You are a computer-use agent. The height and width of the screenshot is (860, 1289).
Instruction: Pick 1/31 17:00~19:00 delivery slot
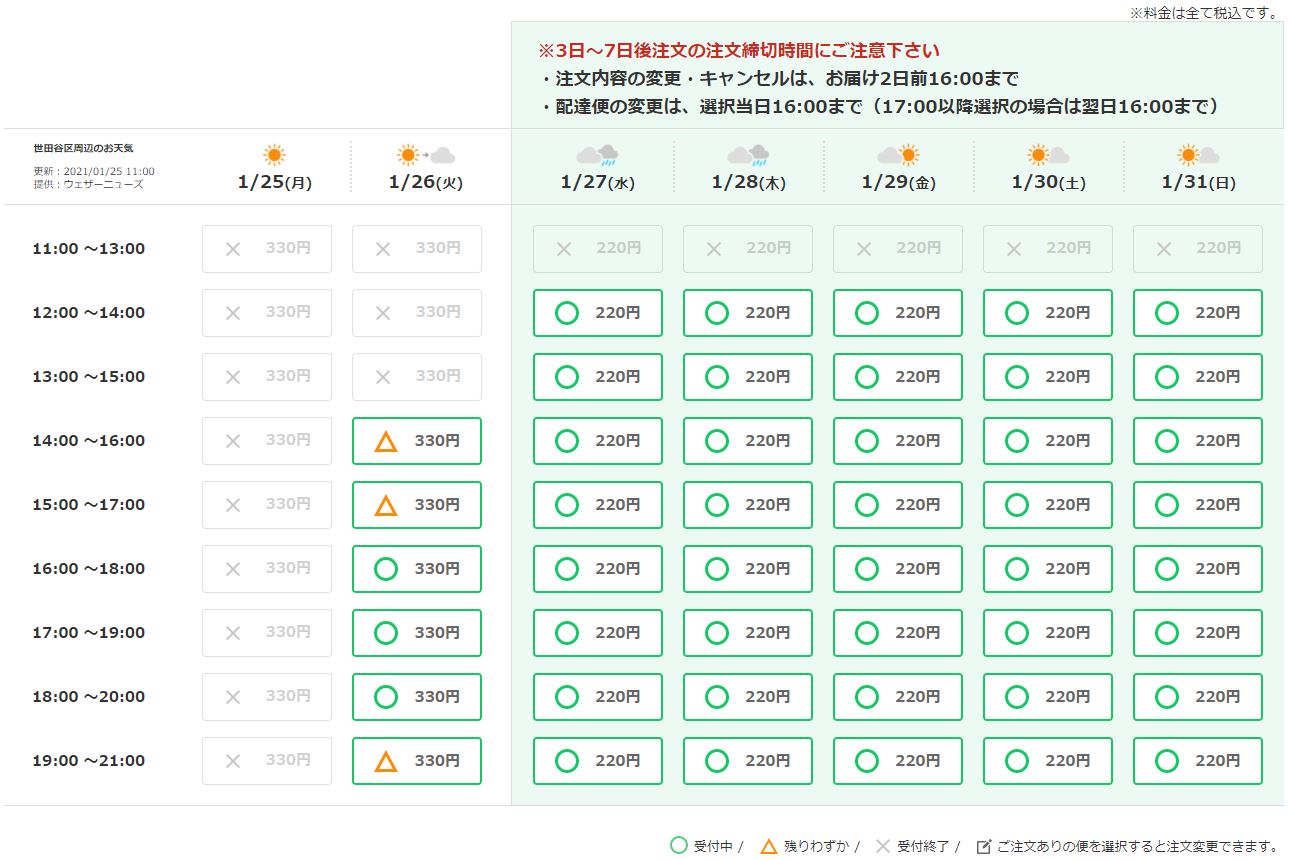click(x=1198, y=633)
